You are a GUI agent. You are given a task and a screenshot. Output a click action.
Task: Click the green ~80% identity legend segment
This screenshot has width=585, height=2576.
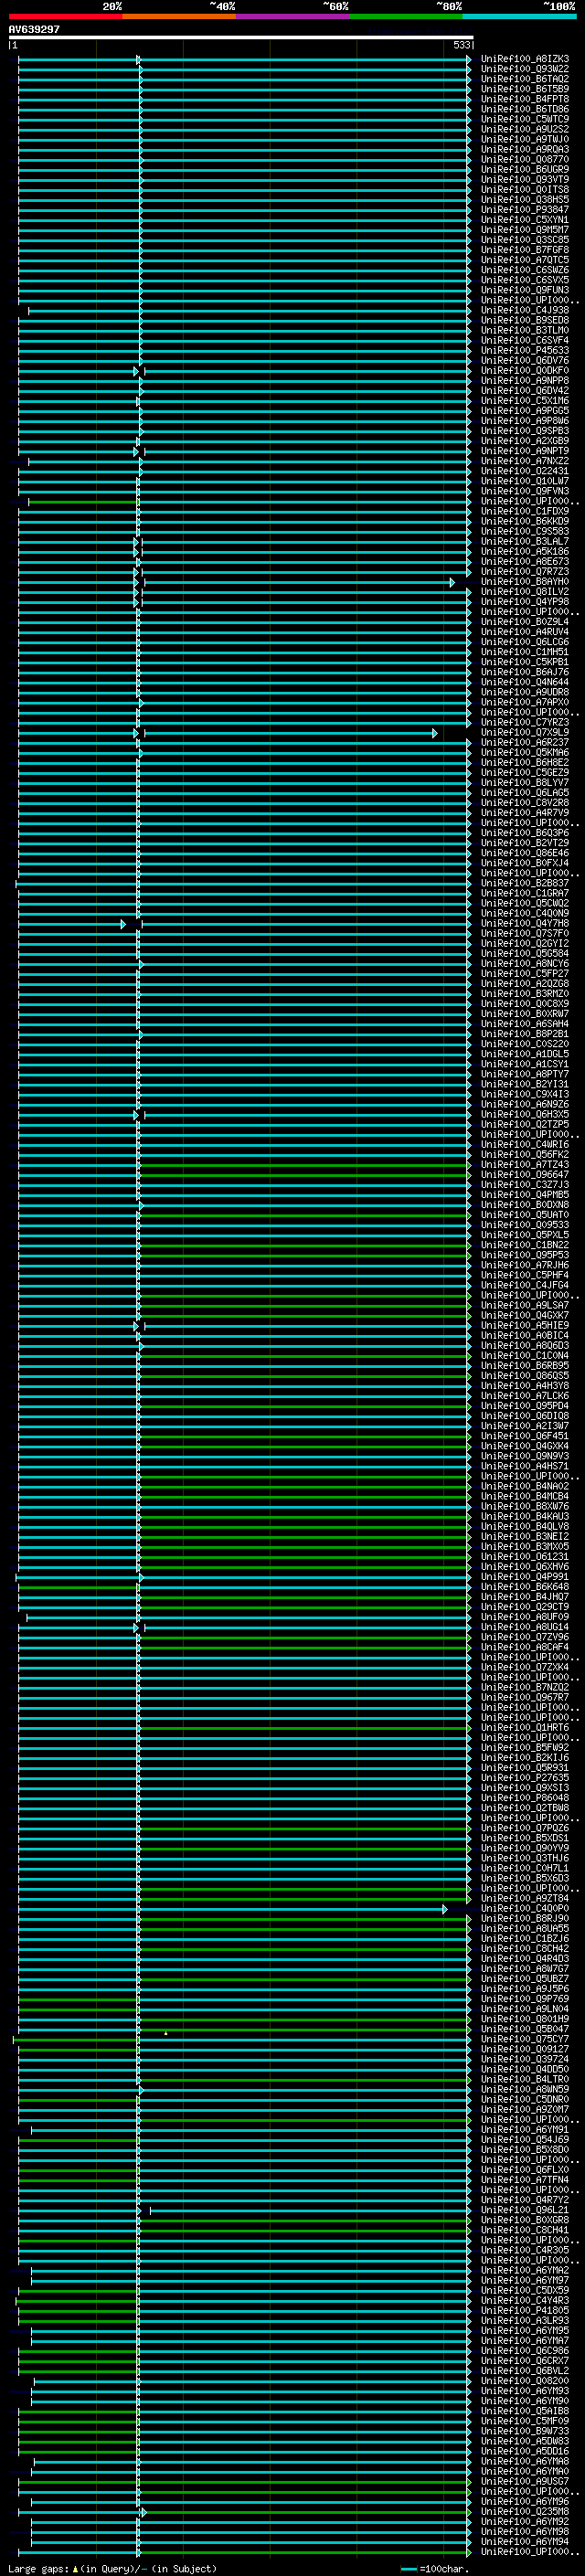(x=406, y=16)
